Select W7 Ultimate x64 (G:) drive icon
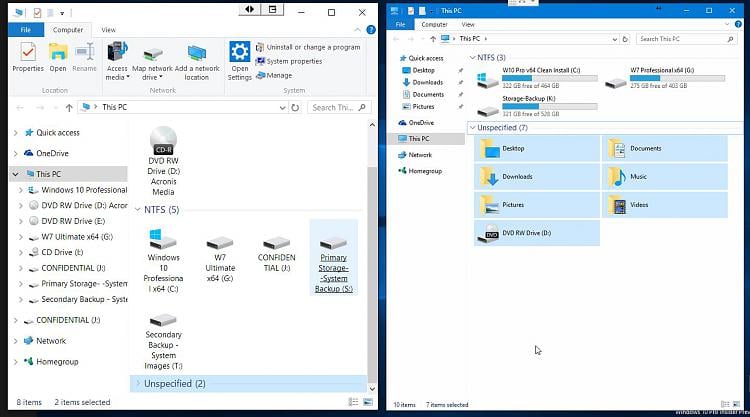 pos(220,258)
